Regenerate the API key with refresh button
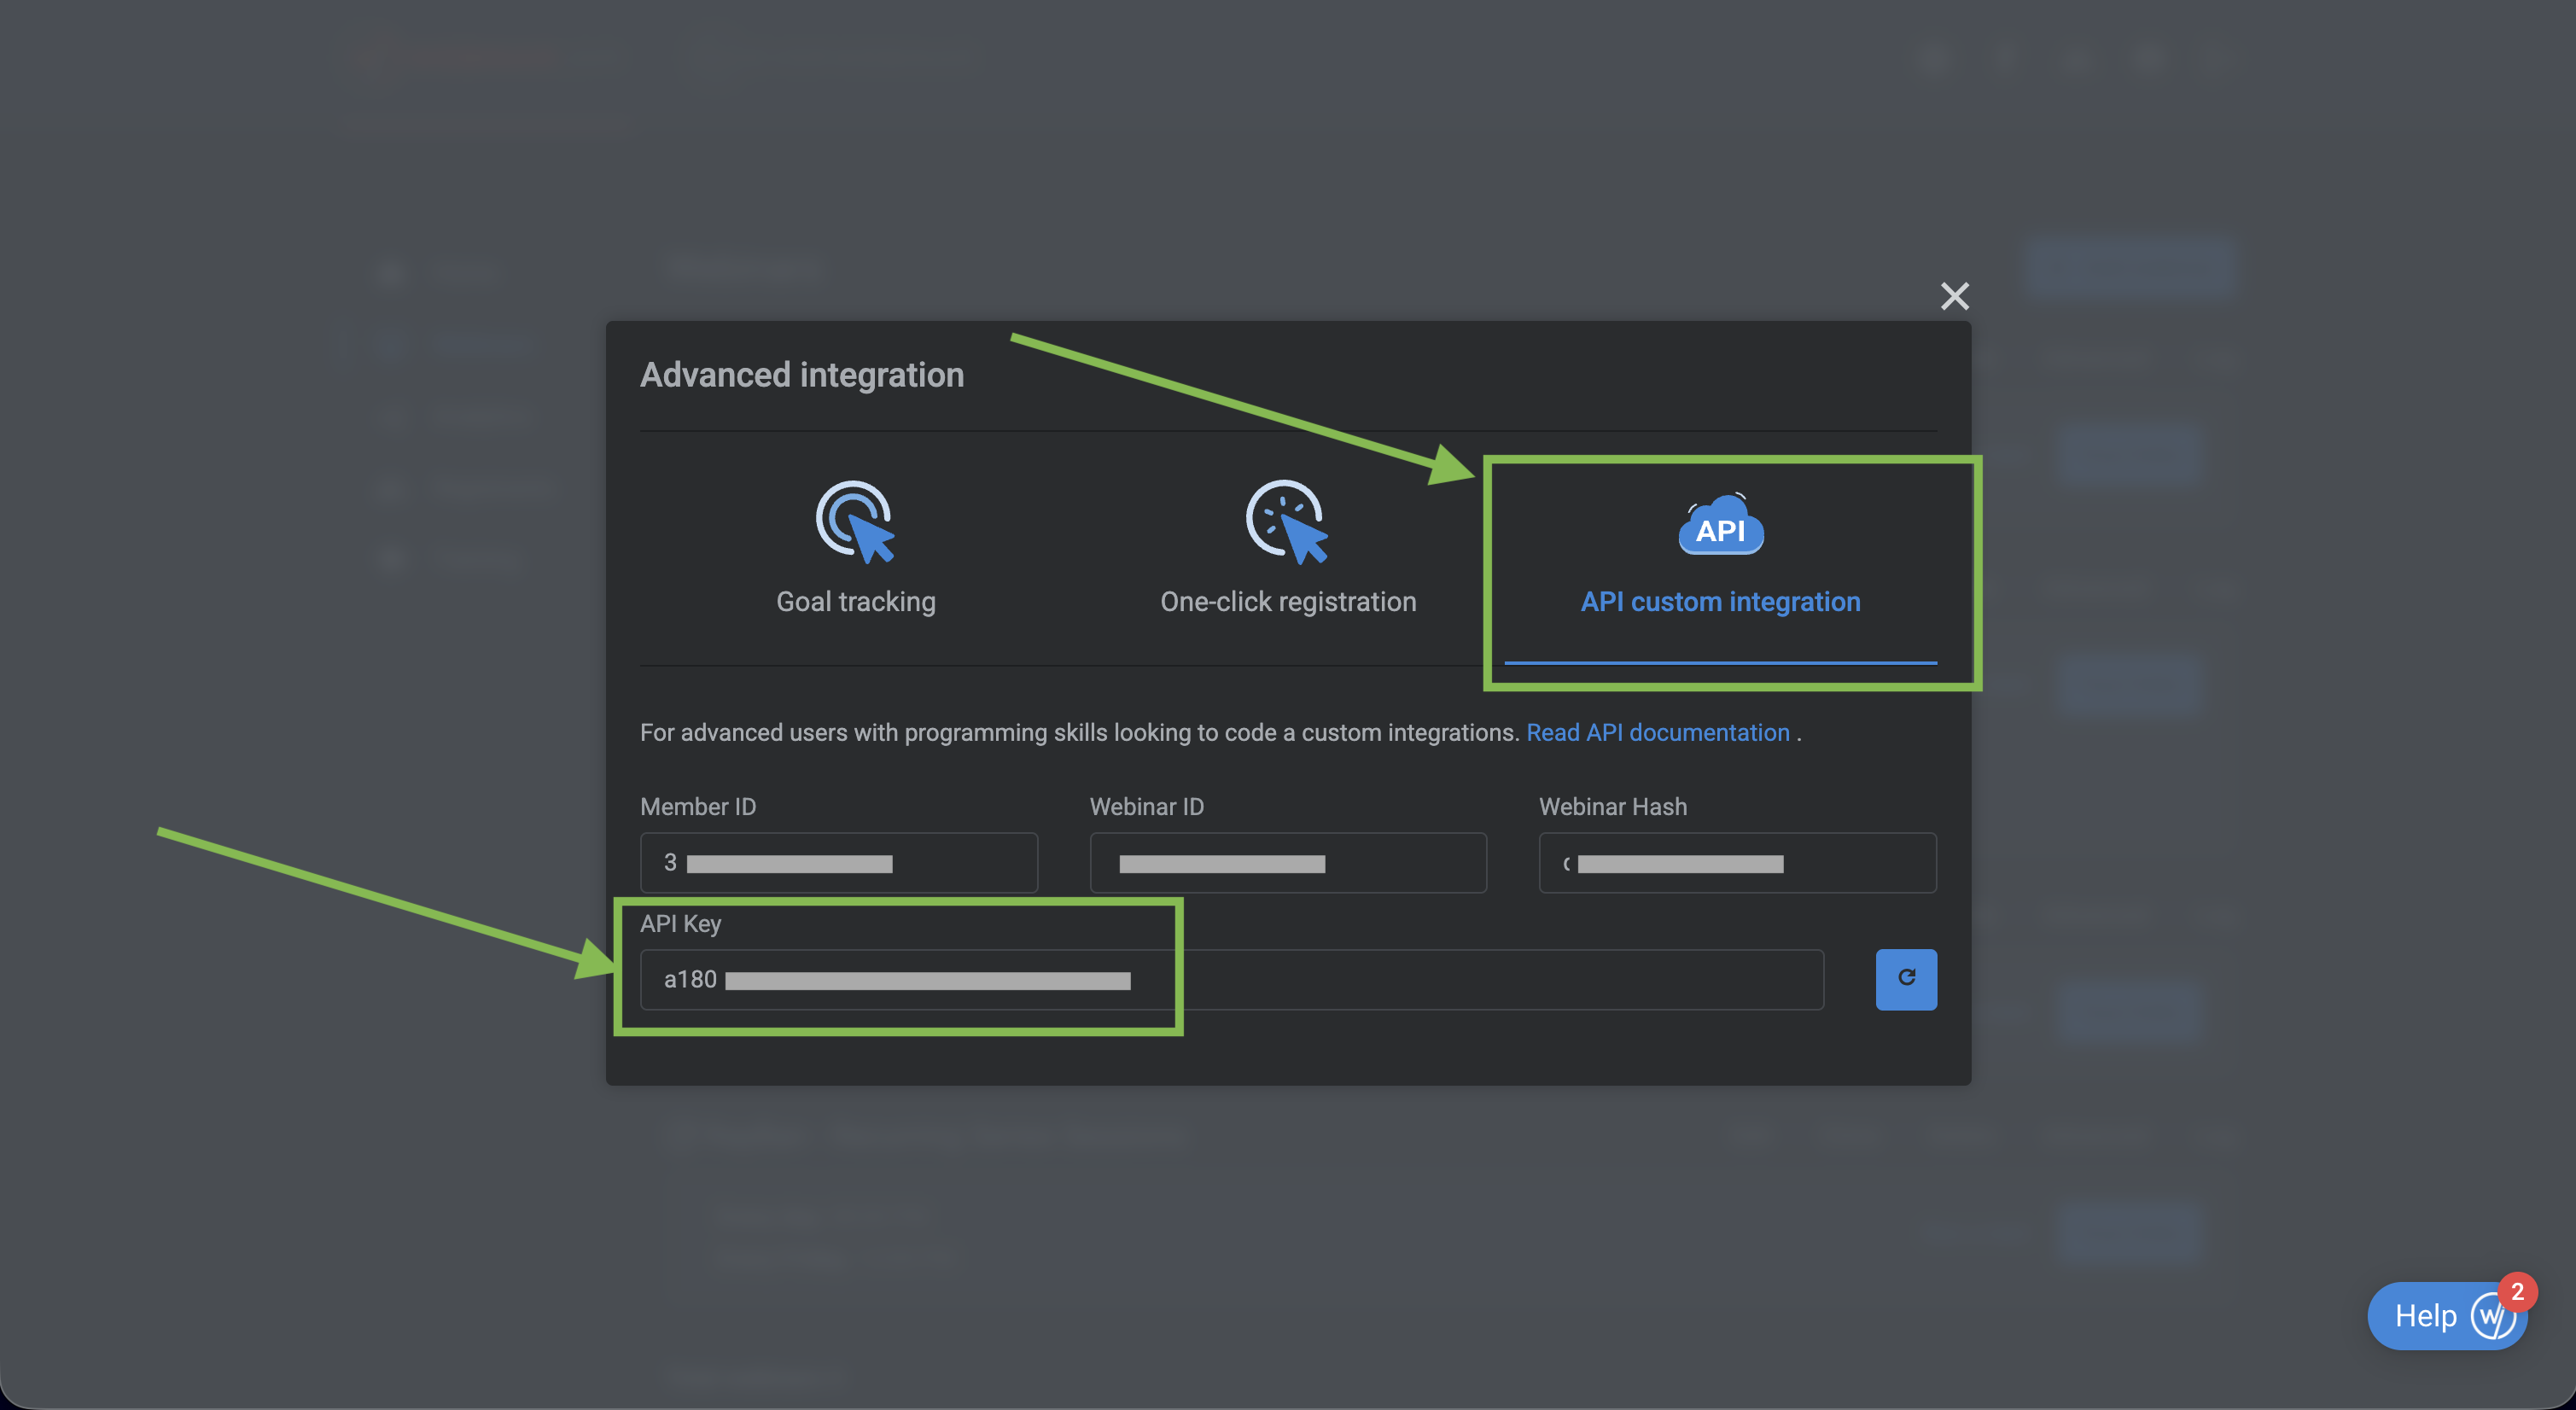The height and width of the screenshot is (1410, 2576). 1905,979
